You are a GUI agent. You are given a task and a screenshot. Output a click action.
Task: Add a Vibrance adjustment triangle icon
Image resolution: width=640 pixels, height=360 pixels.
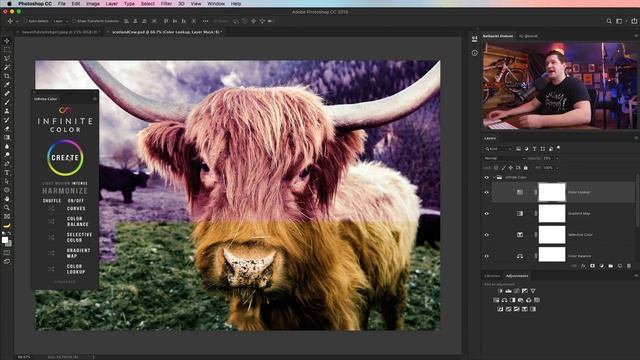click(533, 291)
